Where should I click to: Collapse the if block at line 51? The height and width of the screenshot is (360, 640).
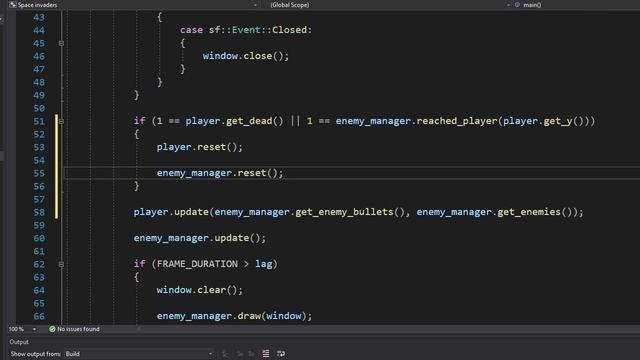[61, 121]
